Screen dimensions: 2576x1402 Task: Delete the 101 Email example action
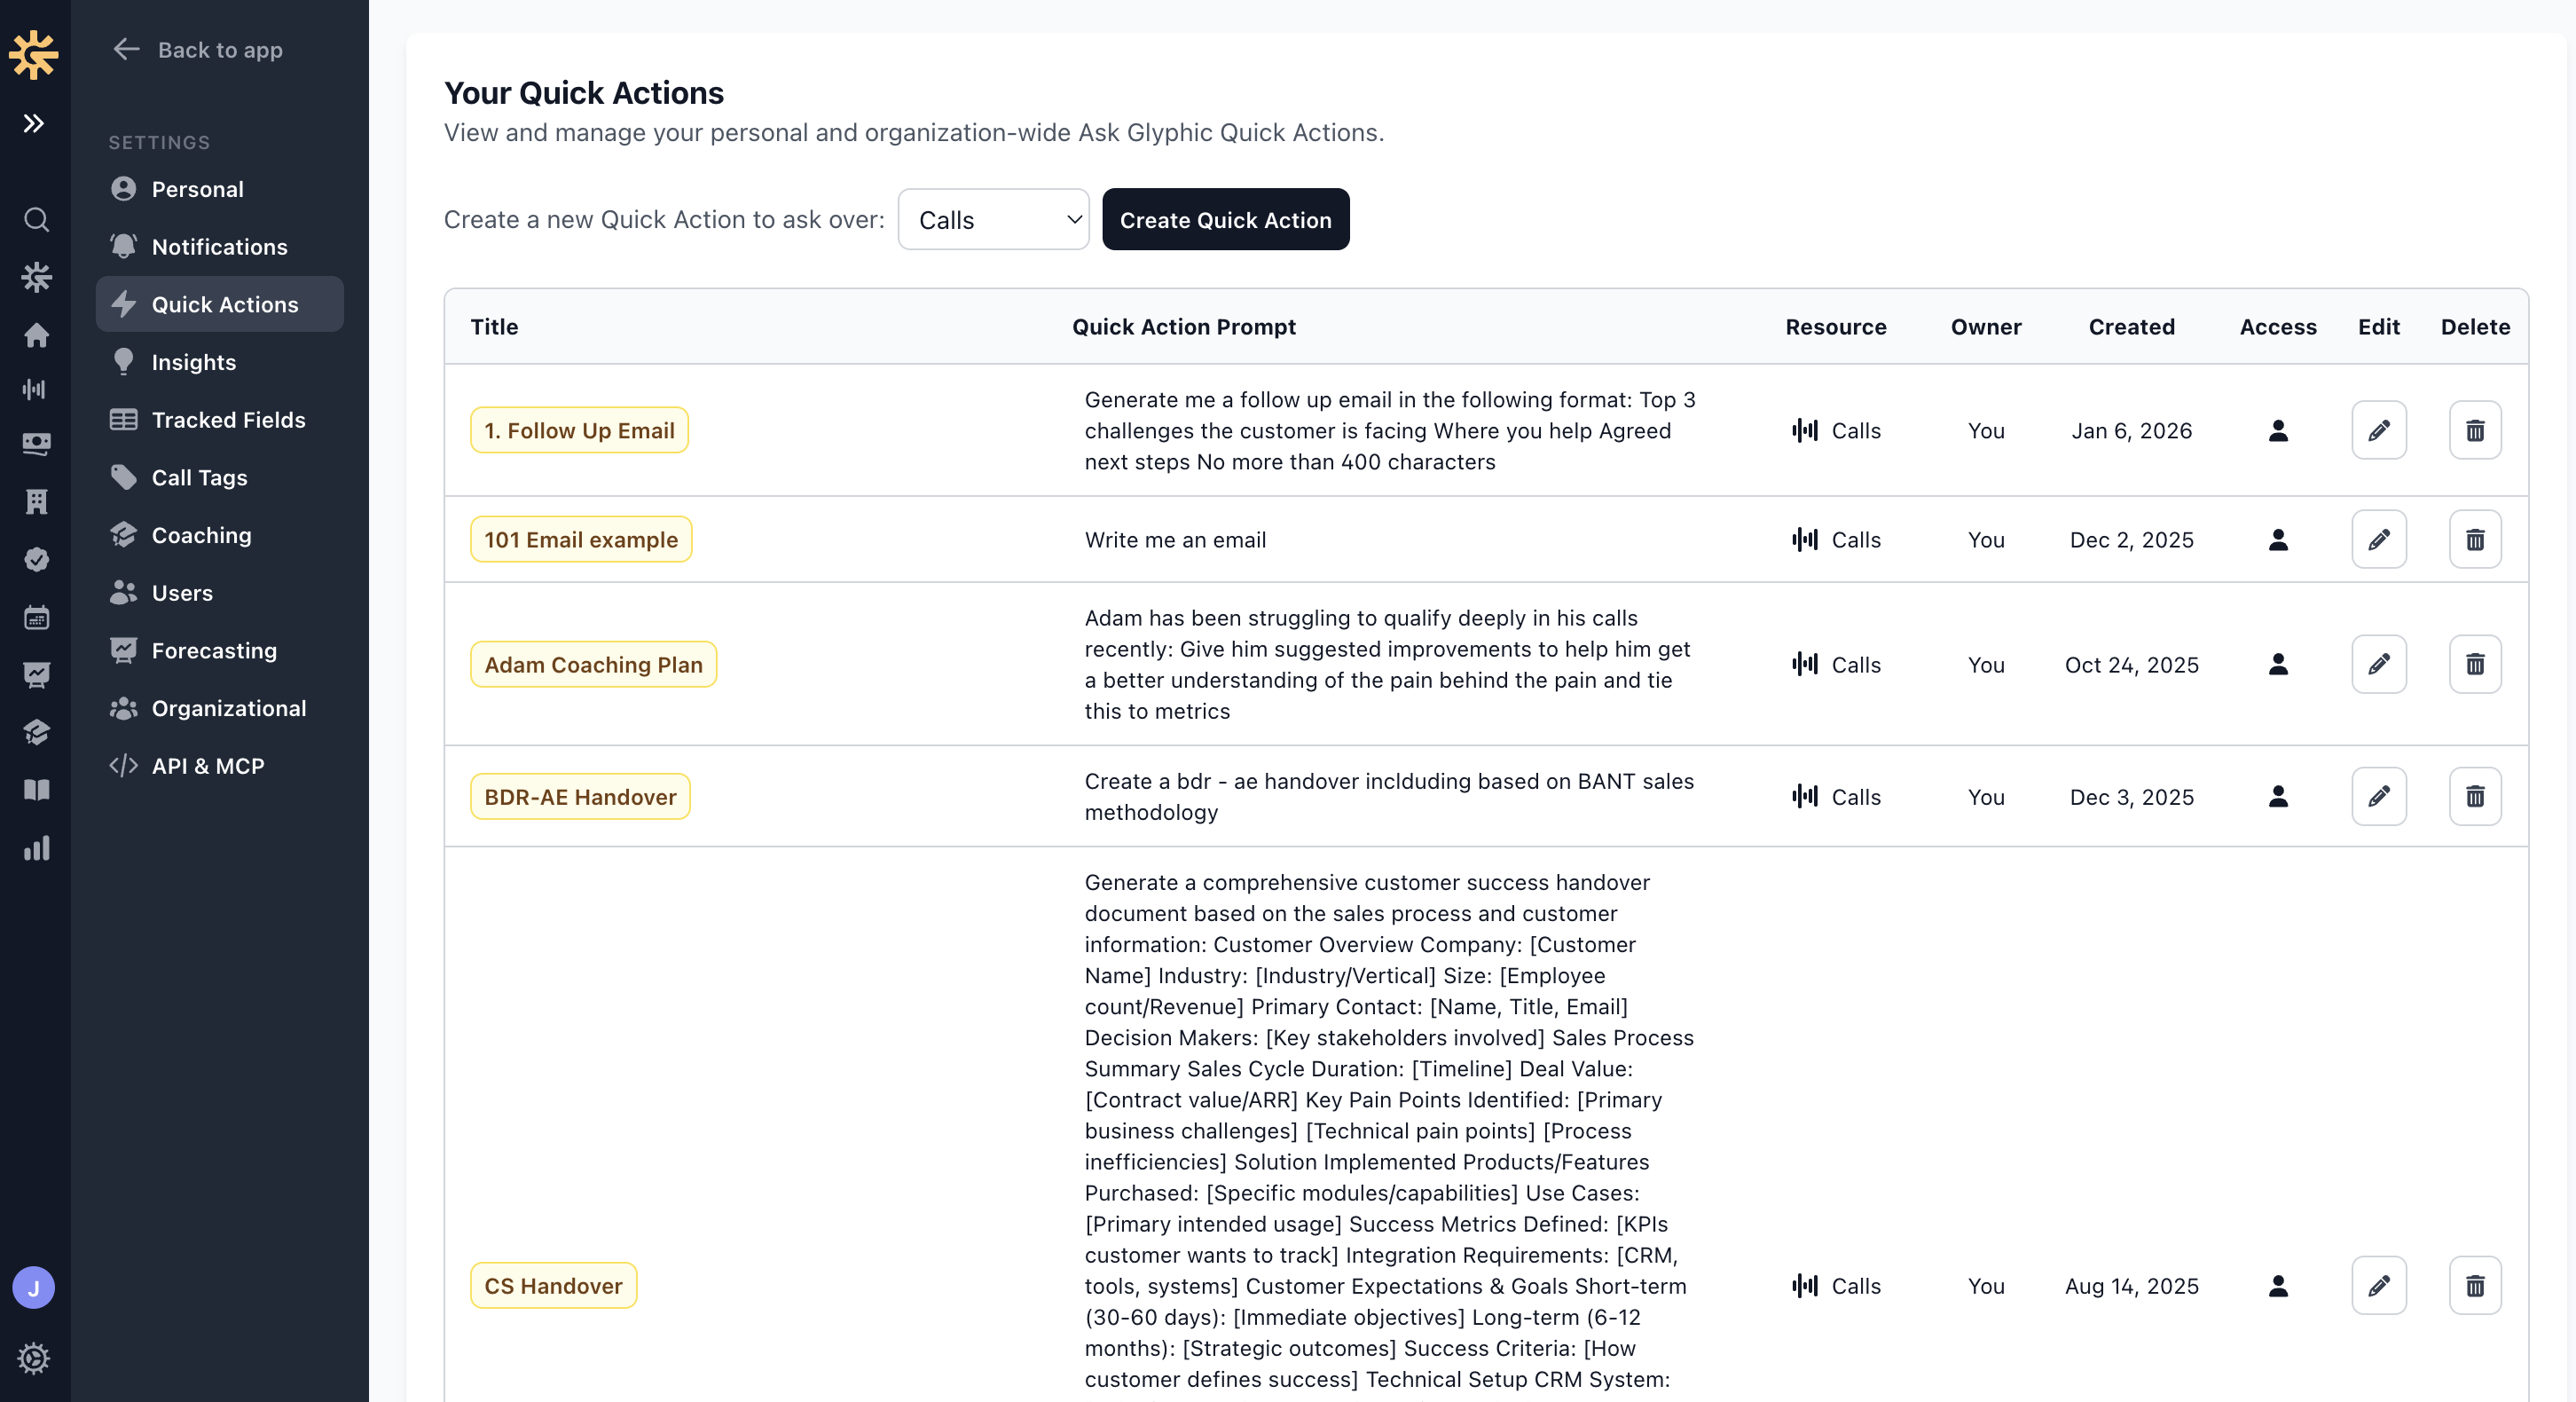click(x=2475, y=540)
